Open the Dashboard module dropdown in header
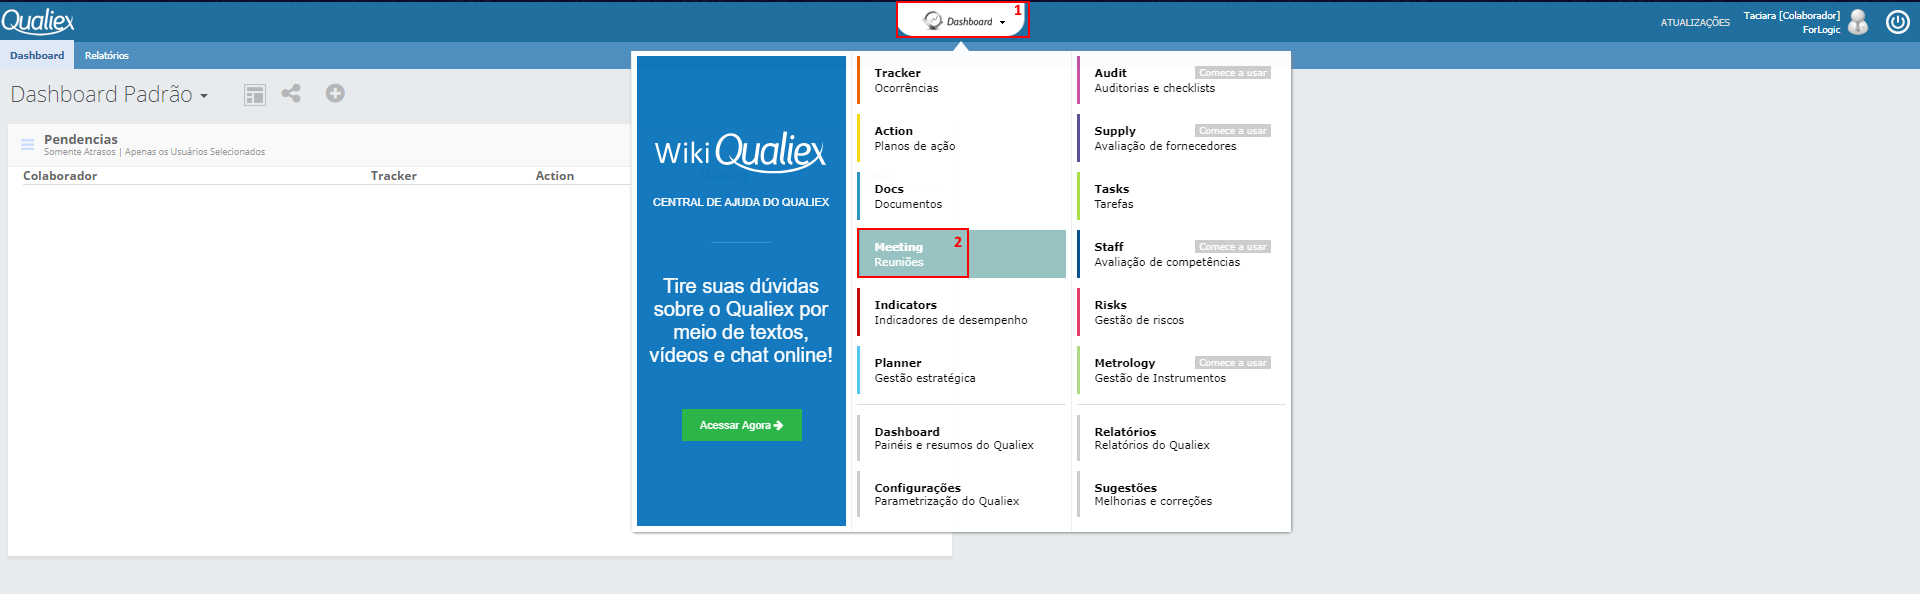Viewport: 1920px width, 594px height. coord(962,21)
